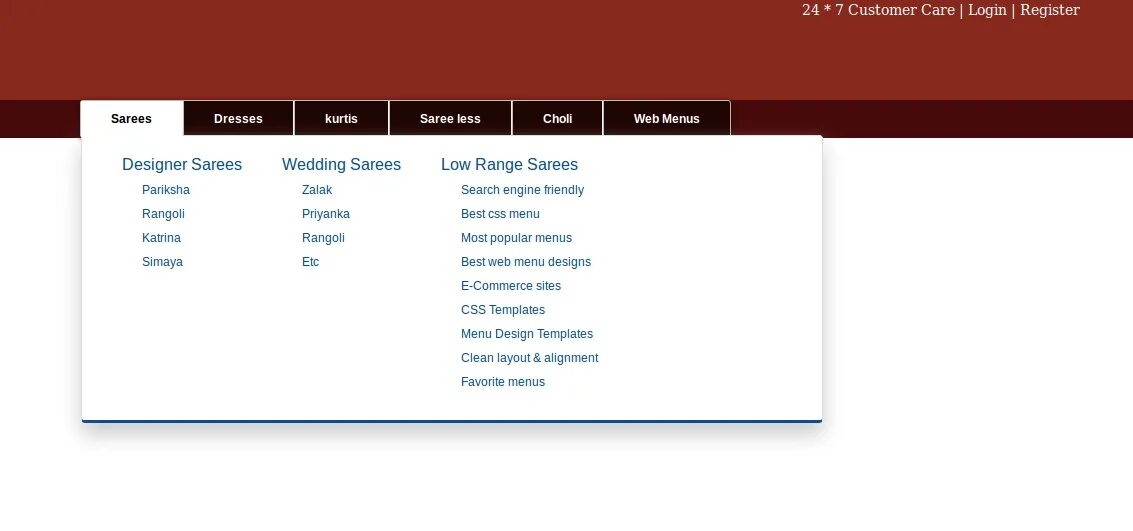Click the 24 * 7 Customer Care link

coord(878,10)
